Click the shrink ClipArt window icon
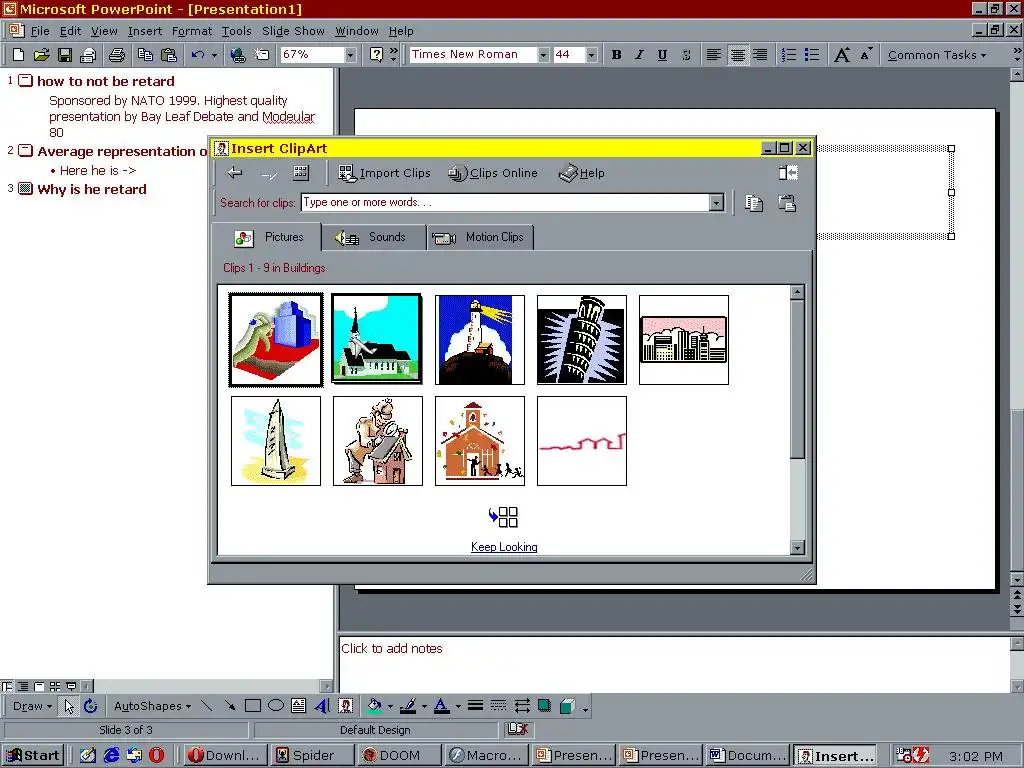1024x768 pixels. pos(788,173)
